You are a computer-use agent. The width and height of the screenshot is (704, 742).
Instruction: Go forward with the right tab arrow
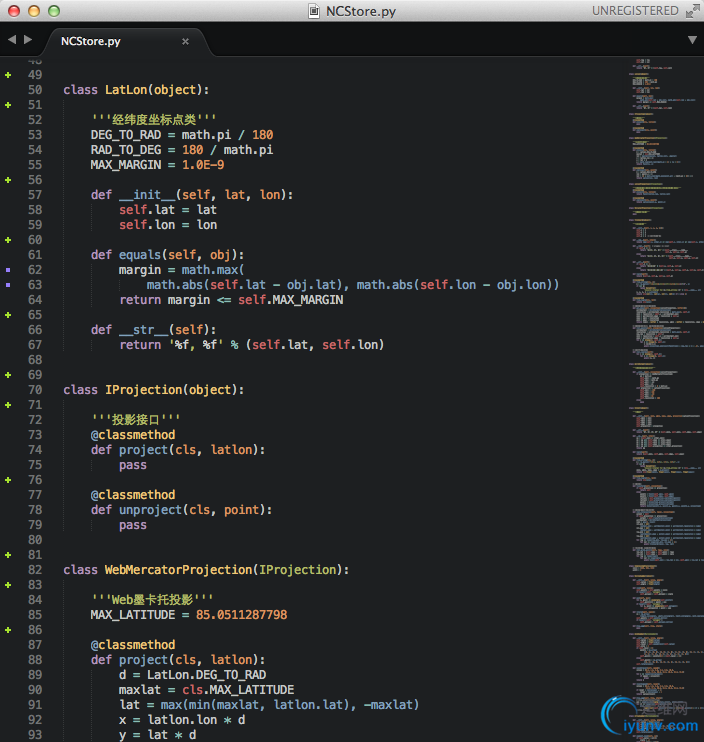(28, 40)
